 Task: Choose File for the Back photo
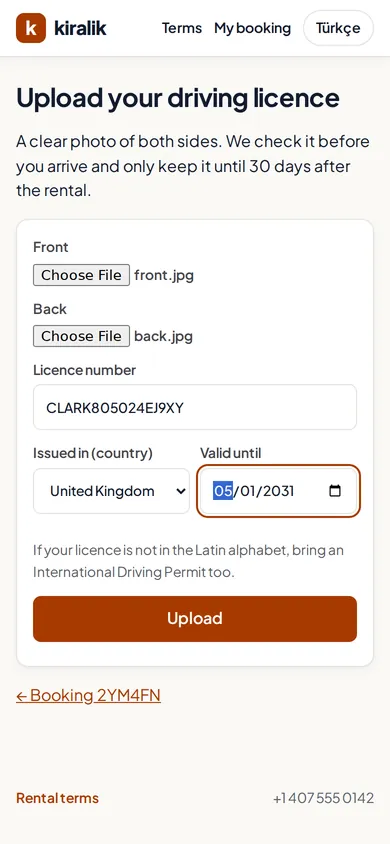click(x=81, y=336)
